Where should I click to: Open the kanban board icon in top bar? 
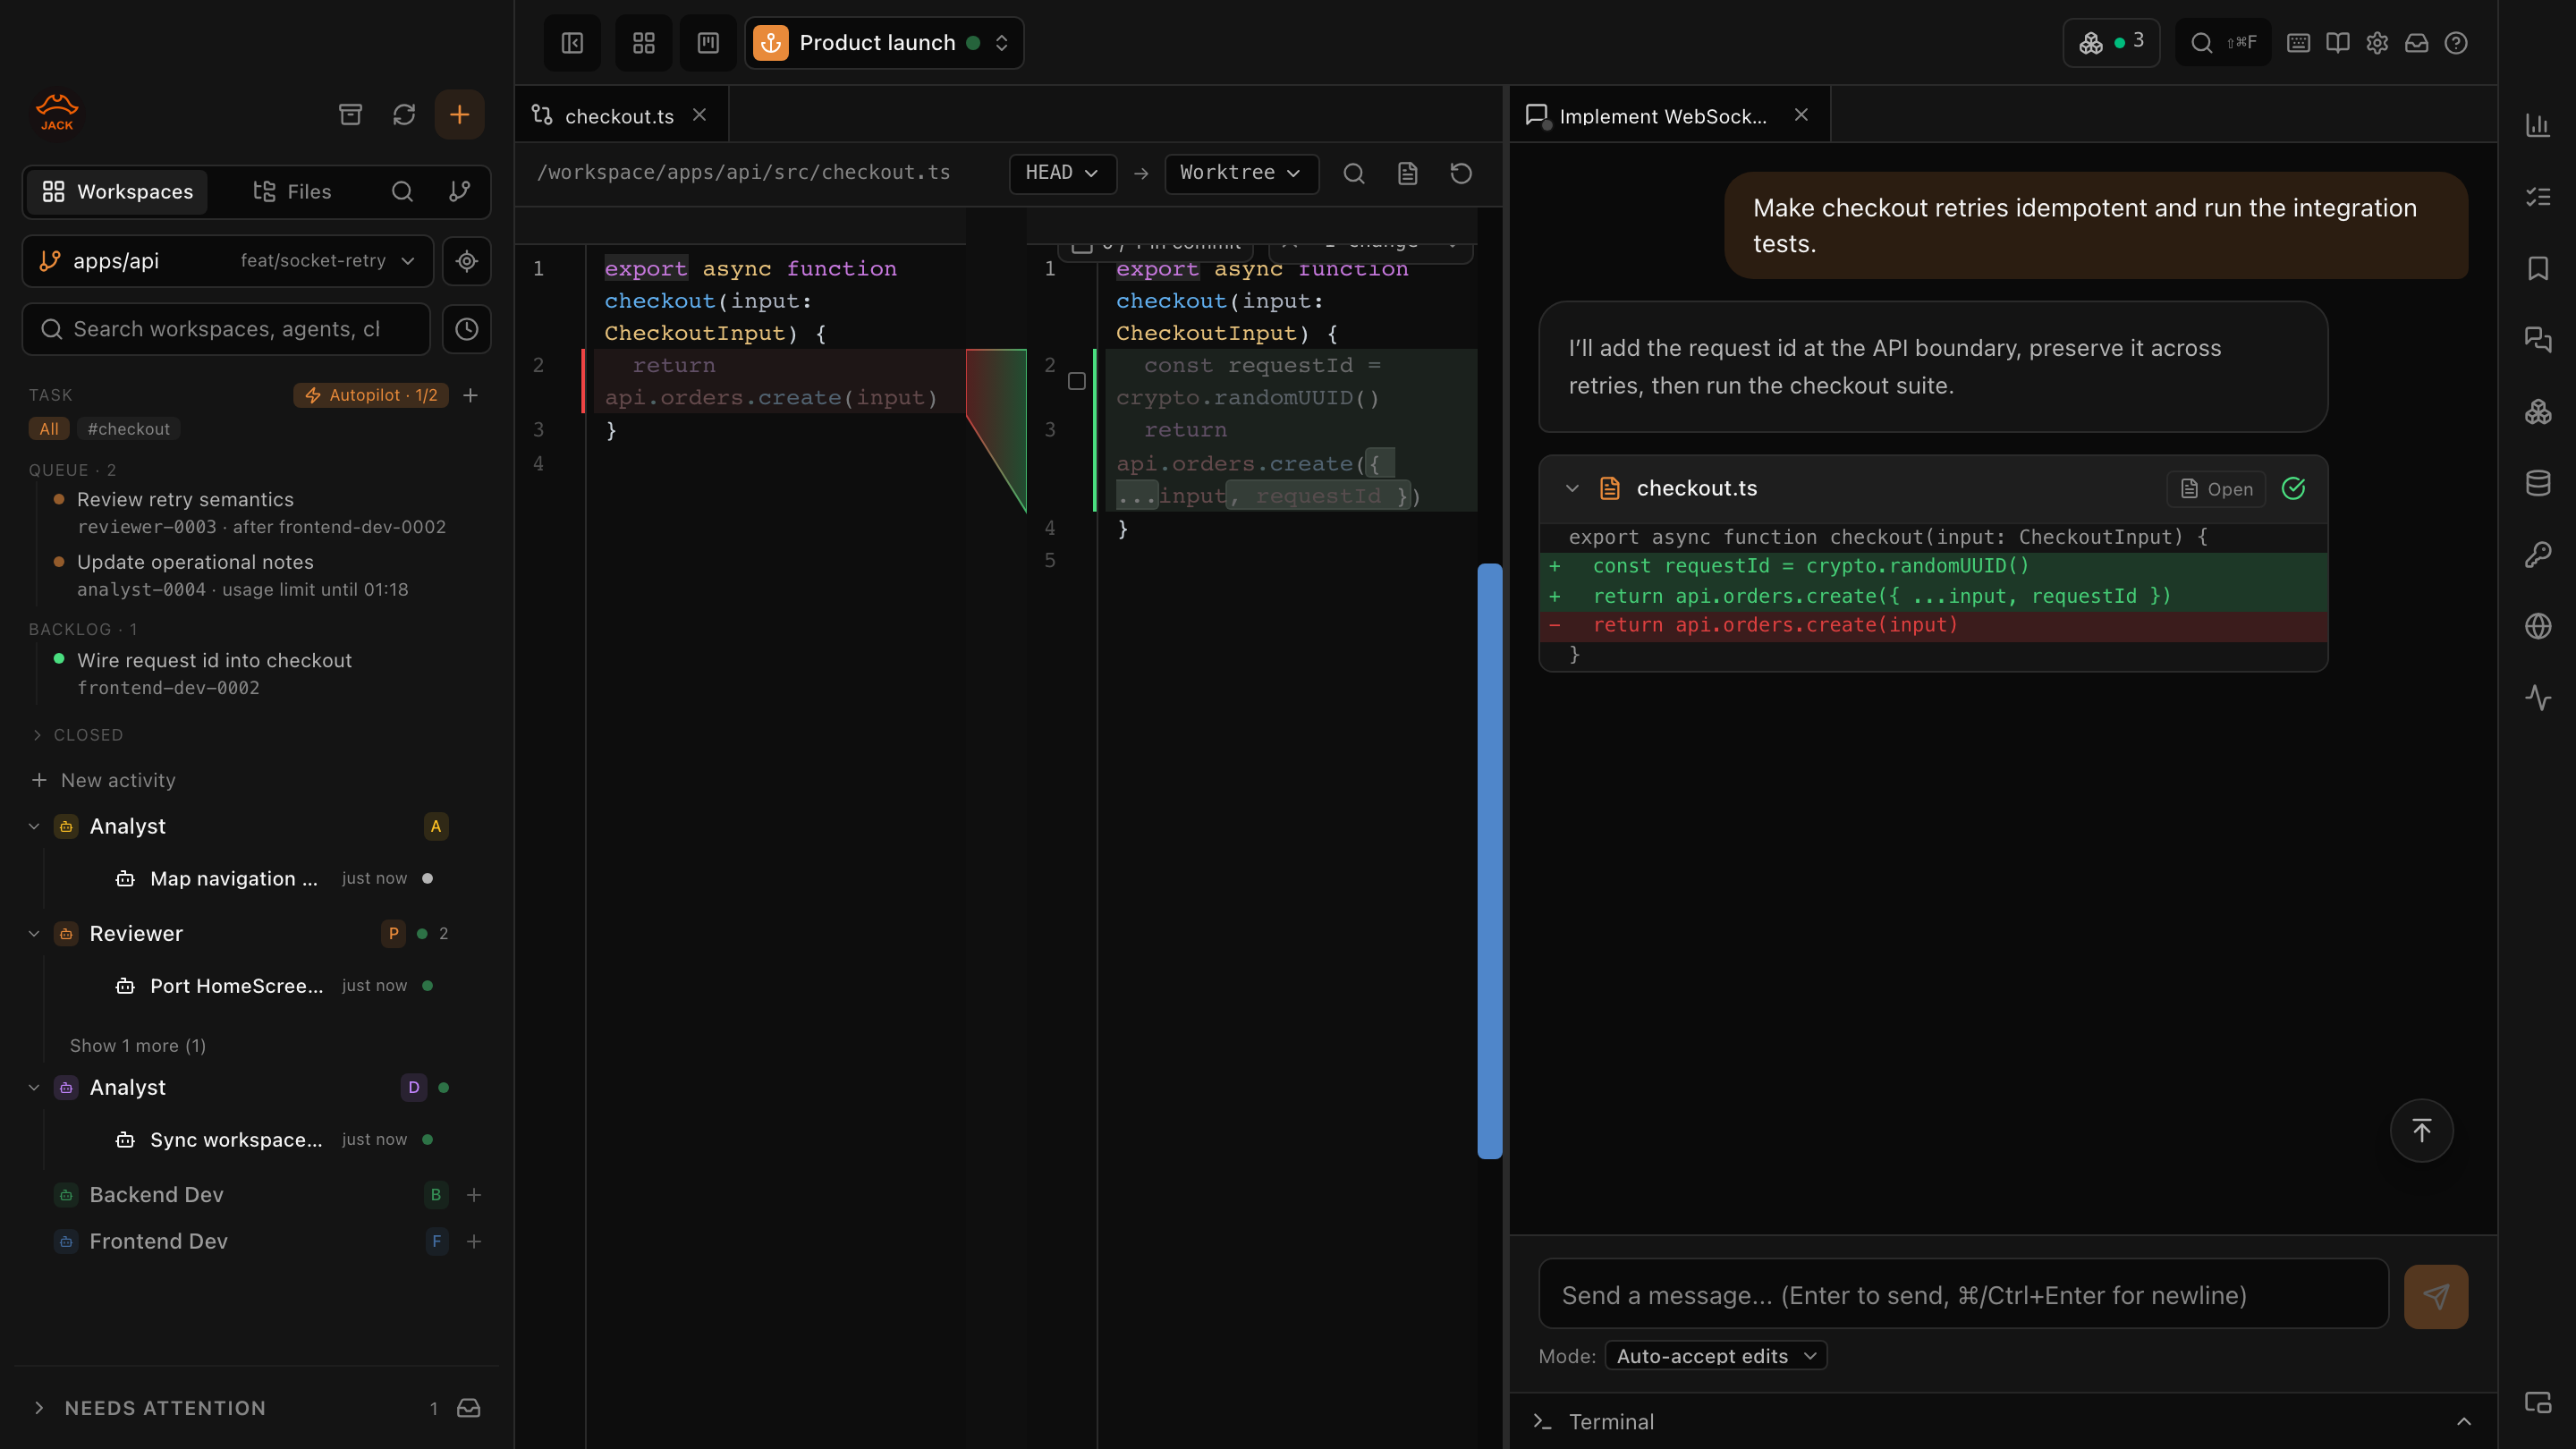708,43
